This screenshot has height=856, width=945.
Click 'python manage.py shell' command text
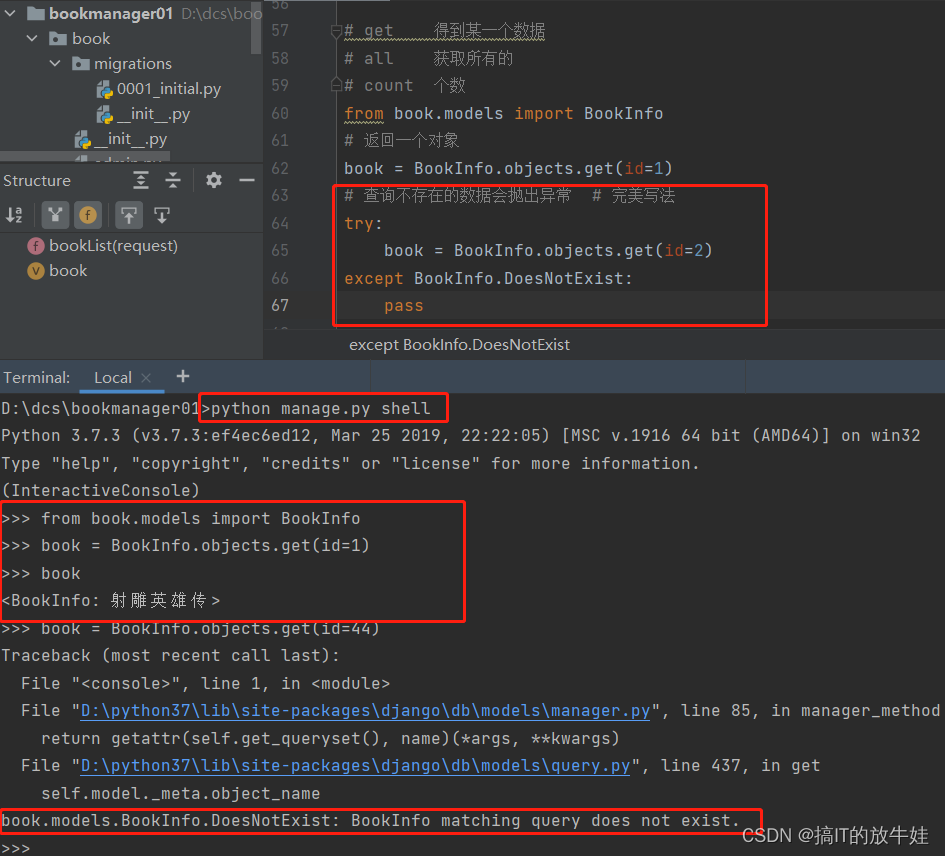click(321, 409)
